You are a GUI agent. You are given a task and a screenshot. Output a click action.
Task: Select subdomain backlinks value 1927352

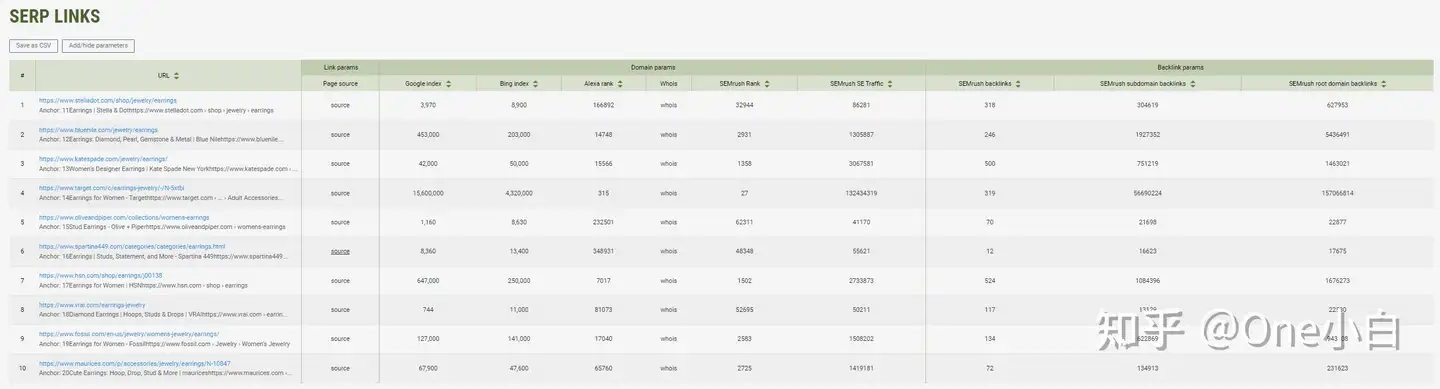(1147, 134)
